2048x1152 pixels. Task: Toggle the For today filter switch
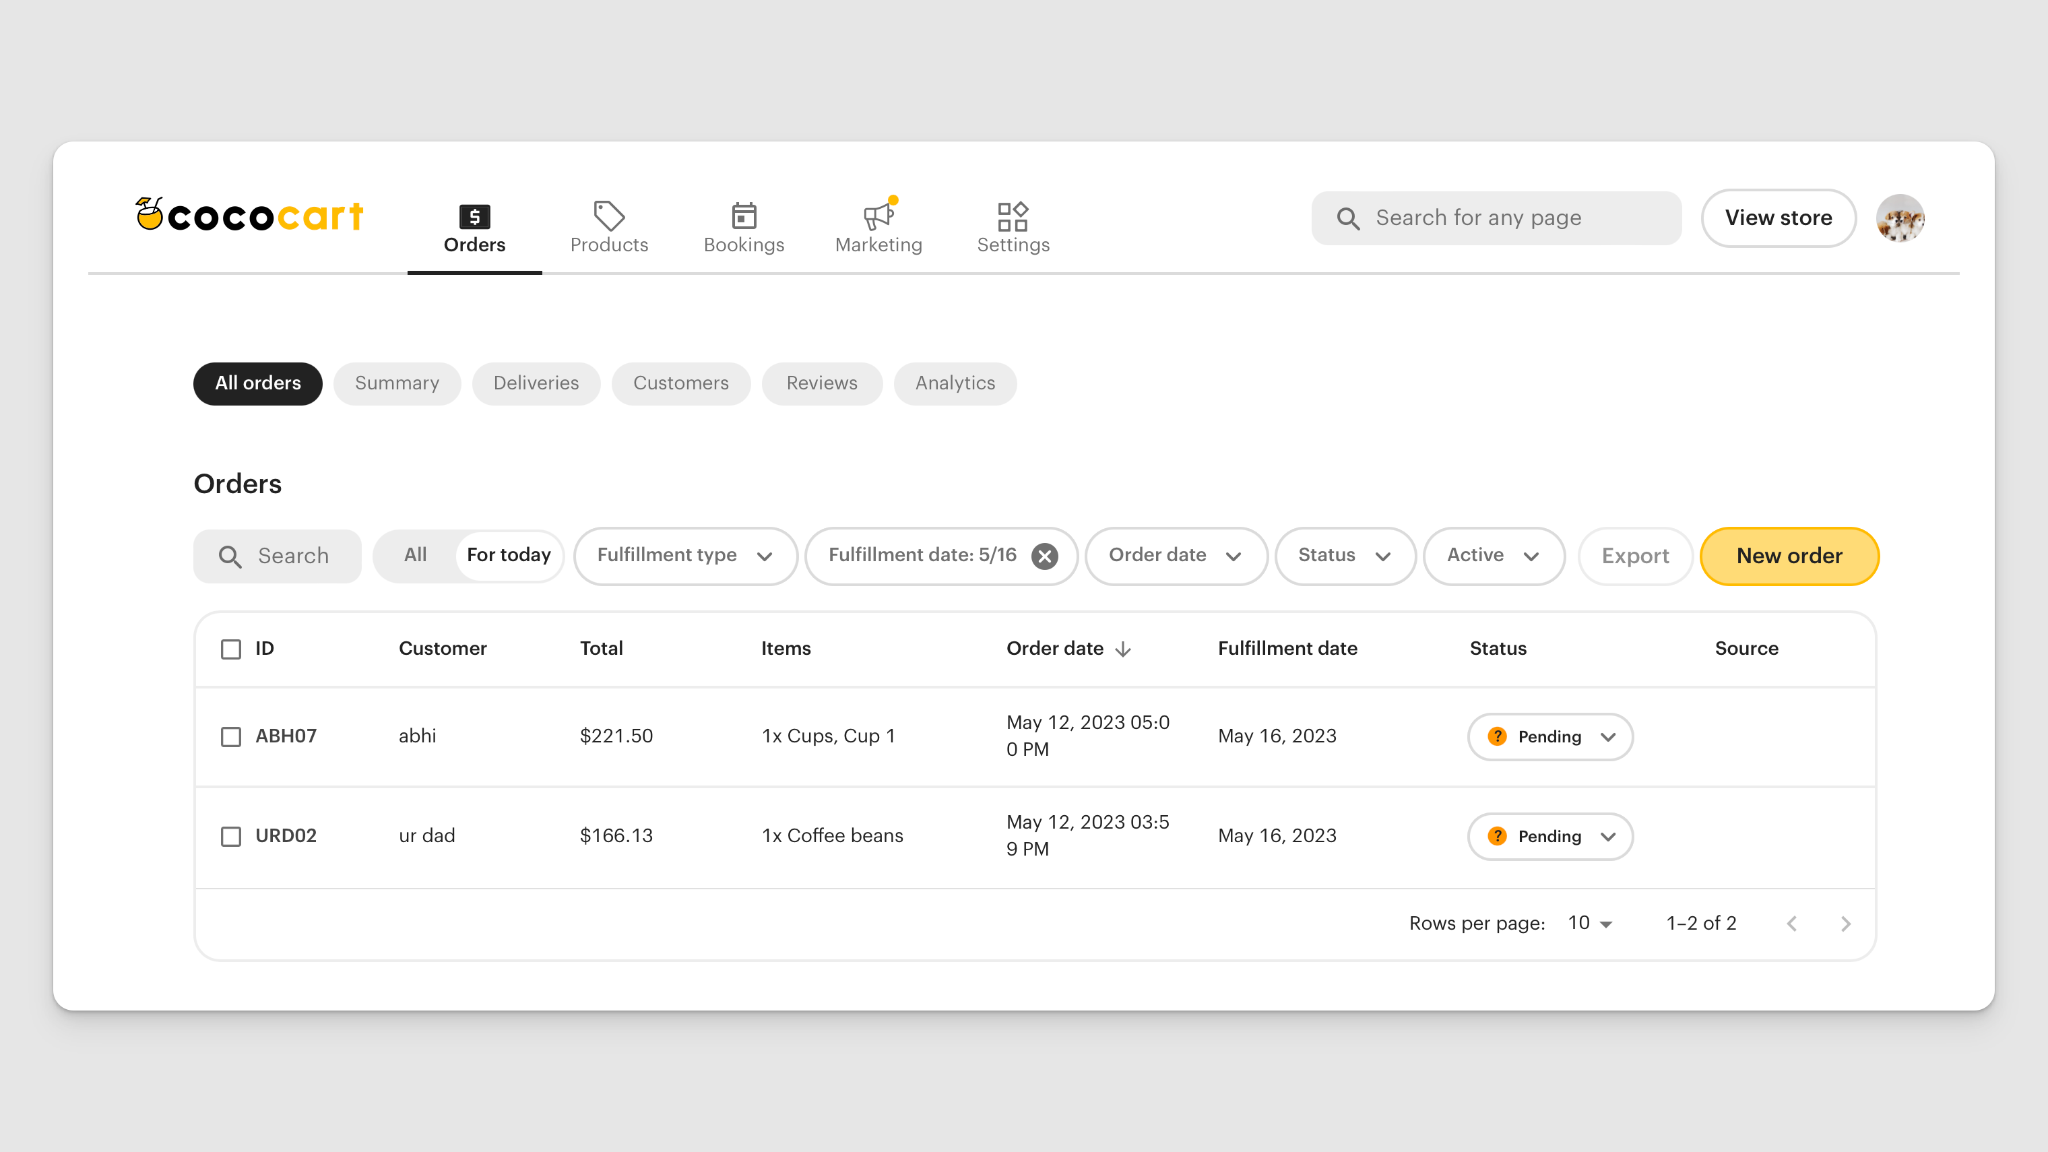(x=508, y=555)
